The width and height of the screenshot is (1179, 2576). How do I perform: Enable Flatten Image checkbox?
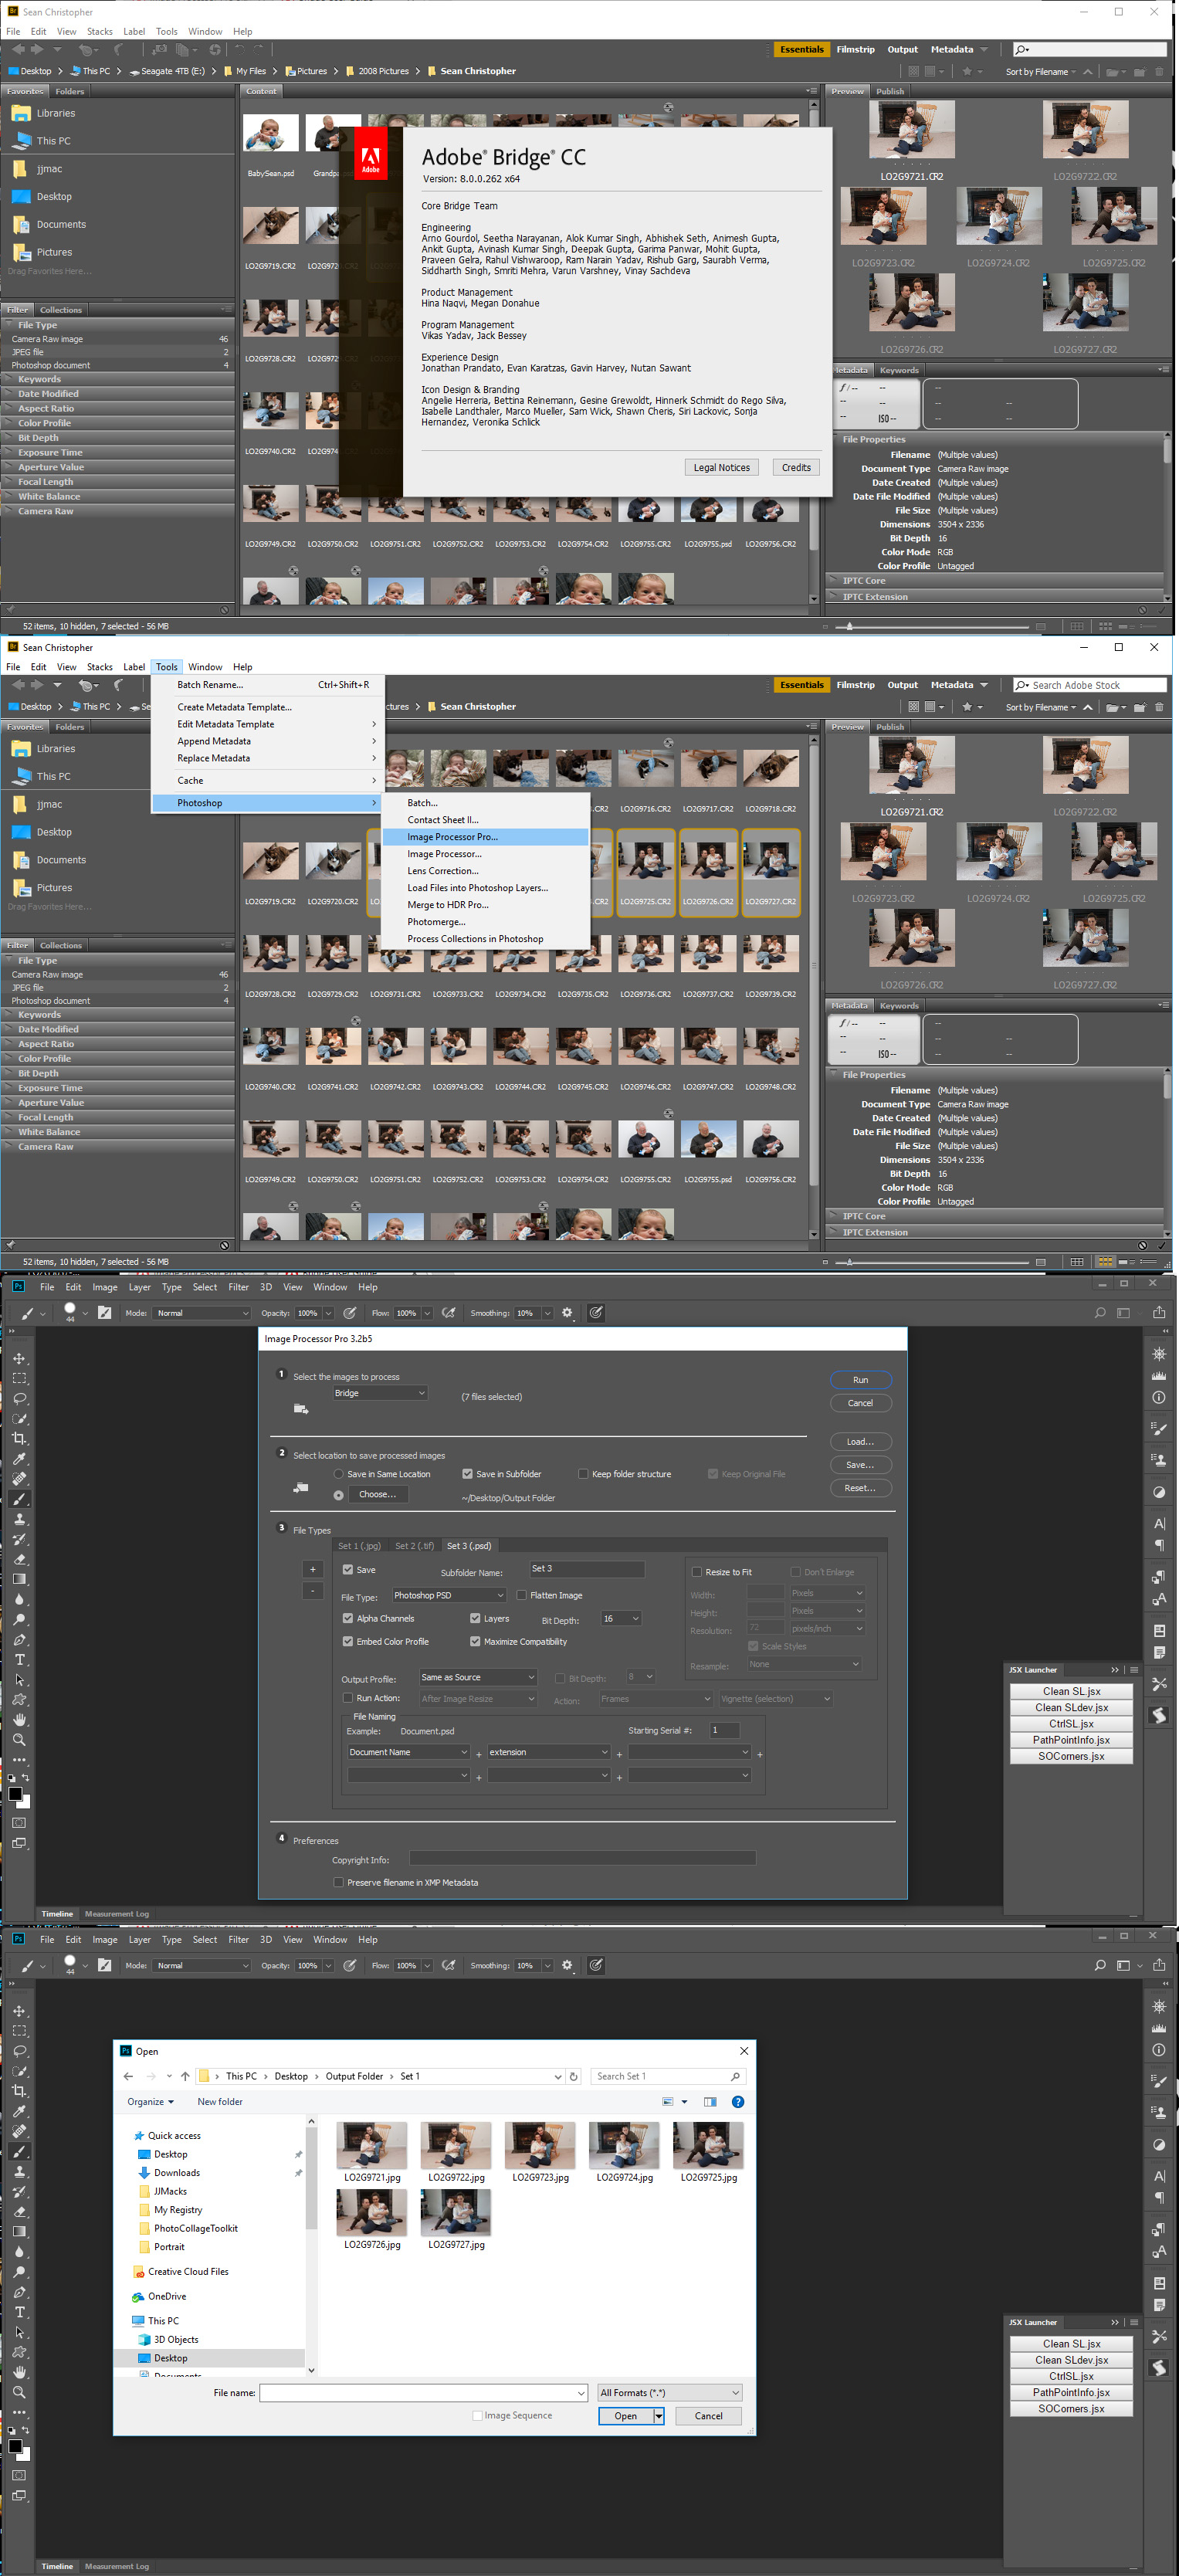tap(521, 1595)
